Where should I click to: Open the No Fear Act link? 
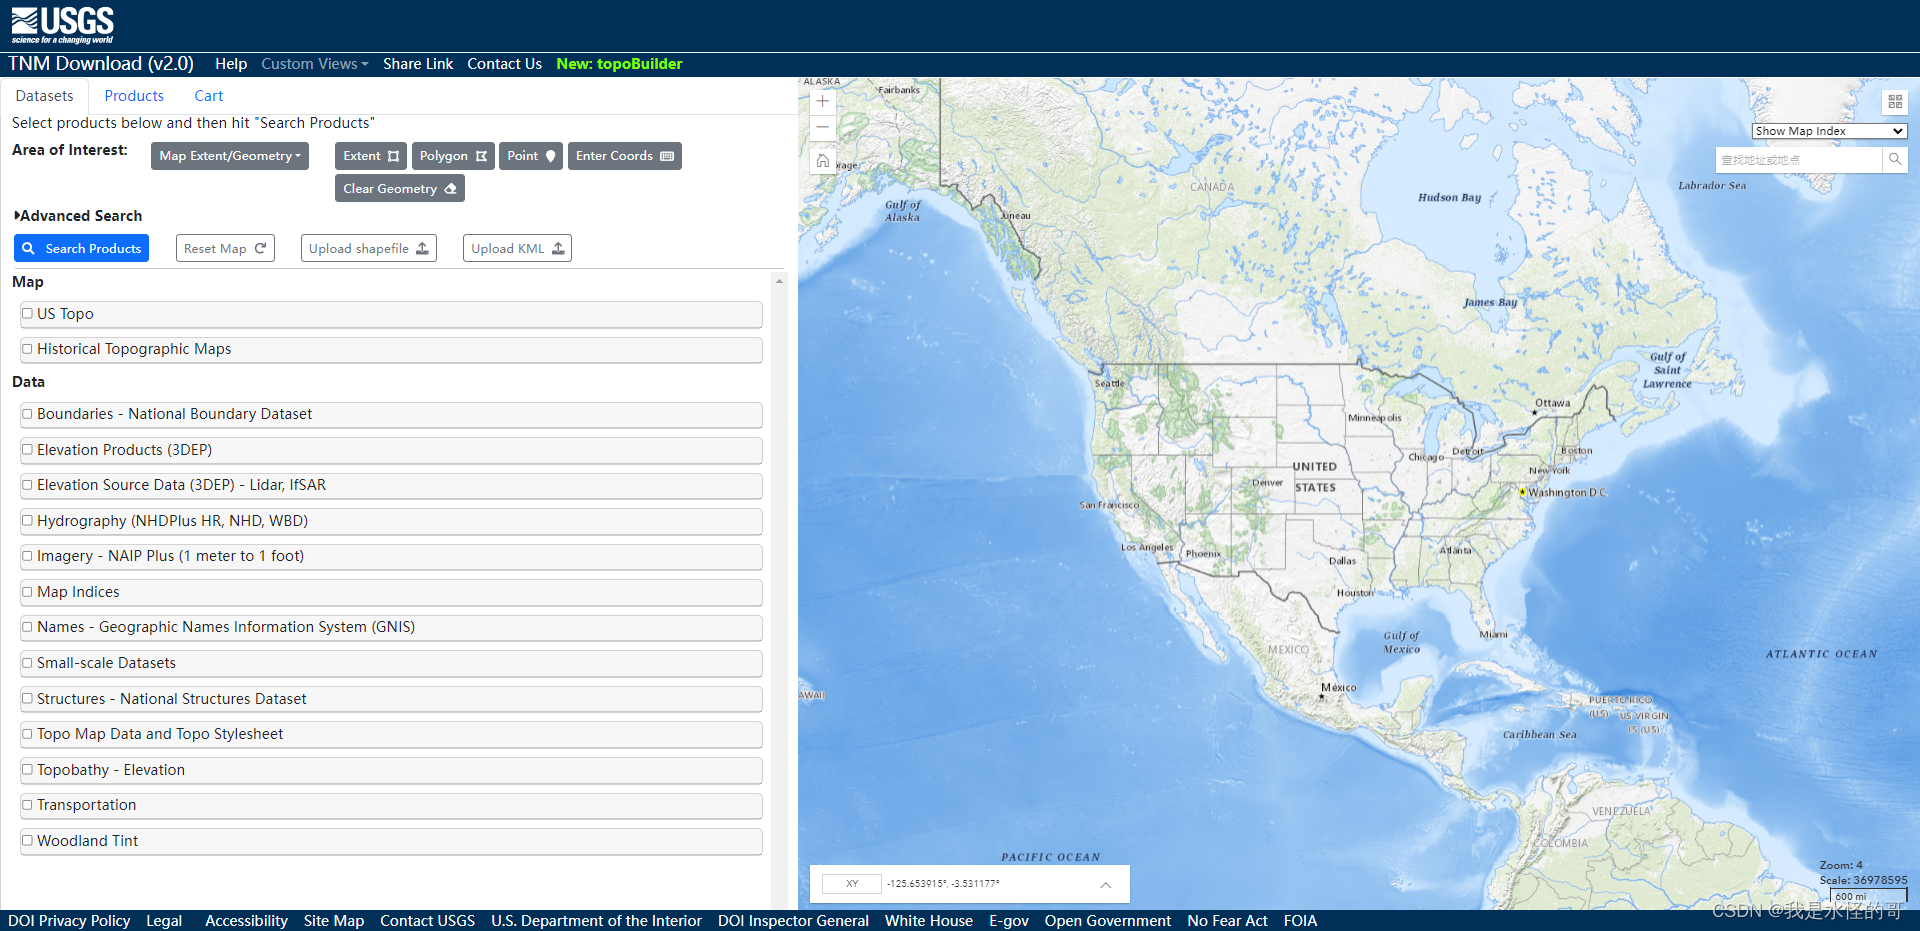click(x=1227, y=921)
